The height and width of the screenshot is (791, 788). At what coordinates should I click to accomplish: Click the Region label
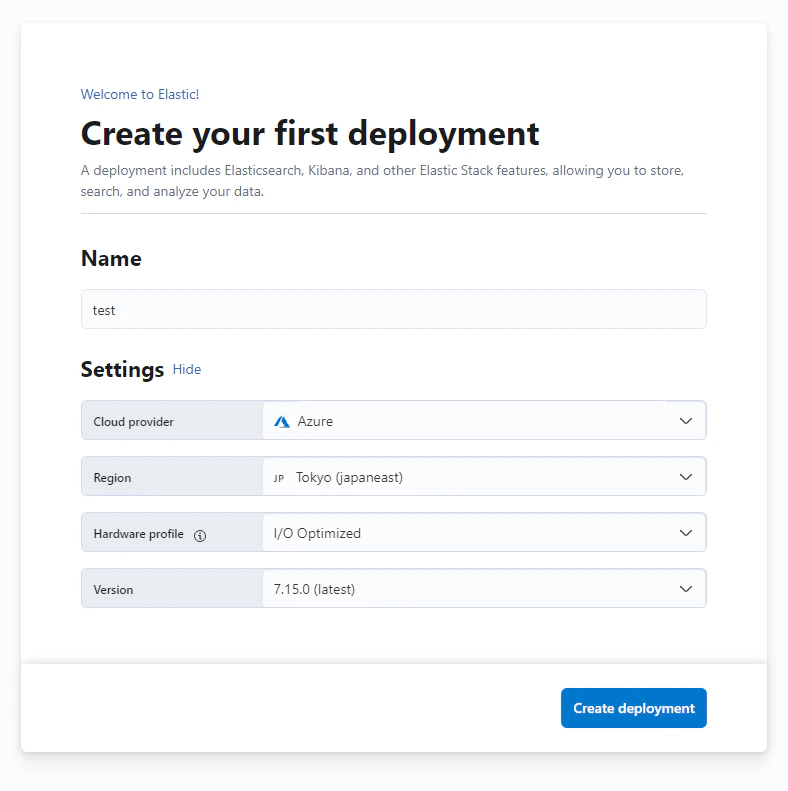point(112,478)
